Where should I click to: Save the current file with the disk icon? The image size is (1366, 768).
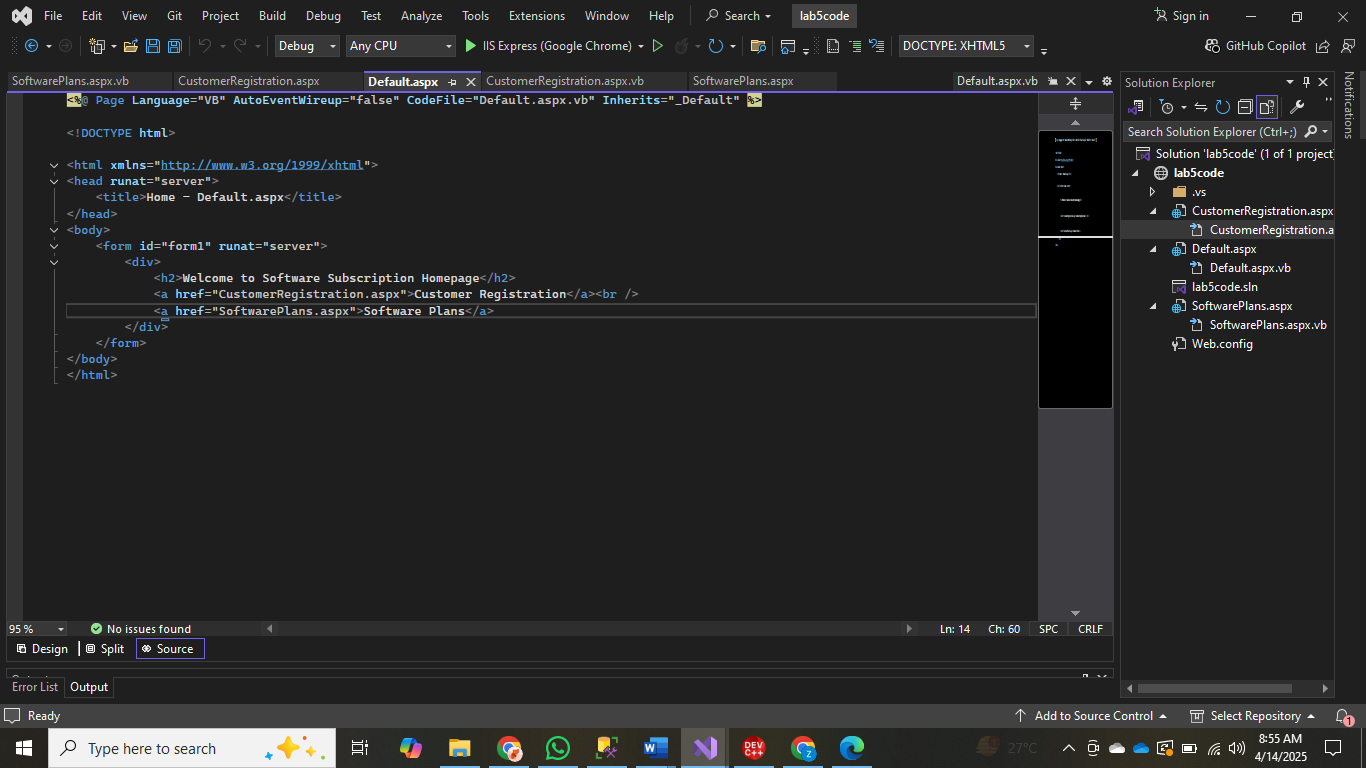tap(153, 46)
